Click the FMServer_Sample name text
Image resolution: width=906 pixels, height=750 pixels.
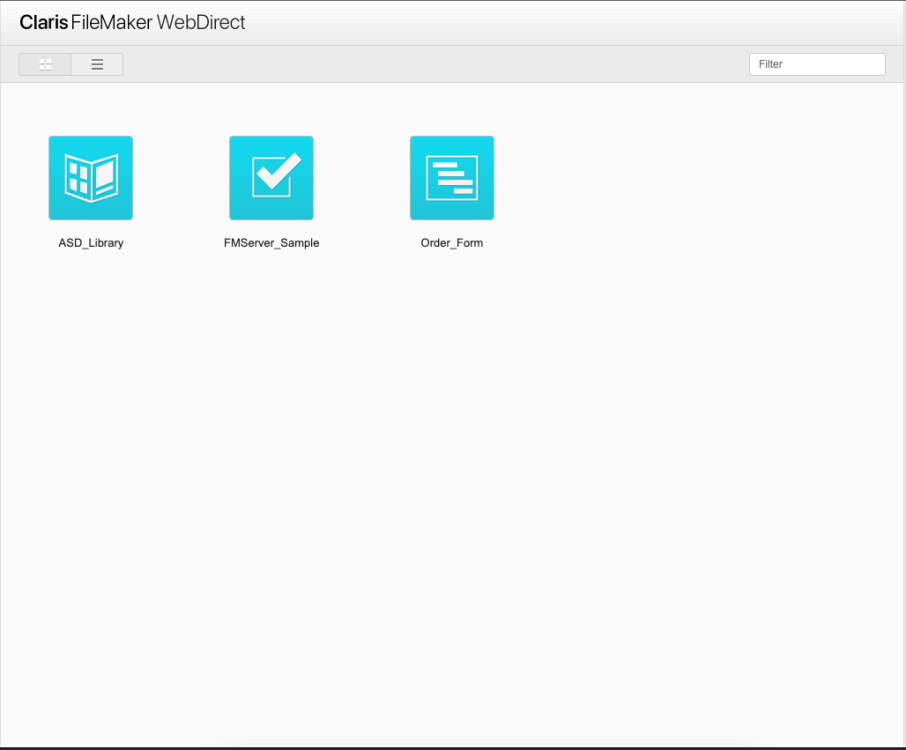click(x=271, y=242)
